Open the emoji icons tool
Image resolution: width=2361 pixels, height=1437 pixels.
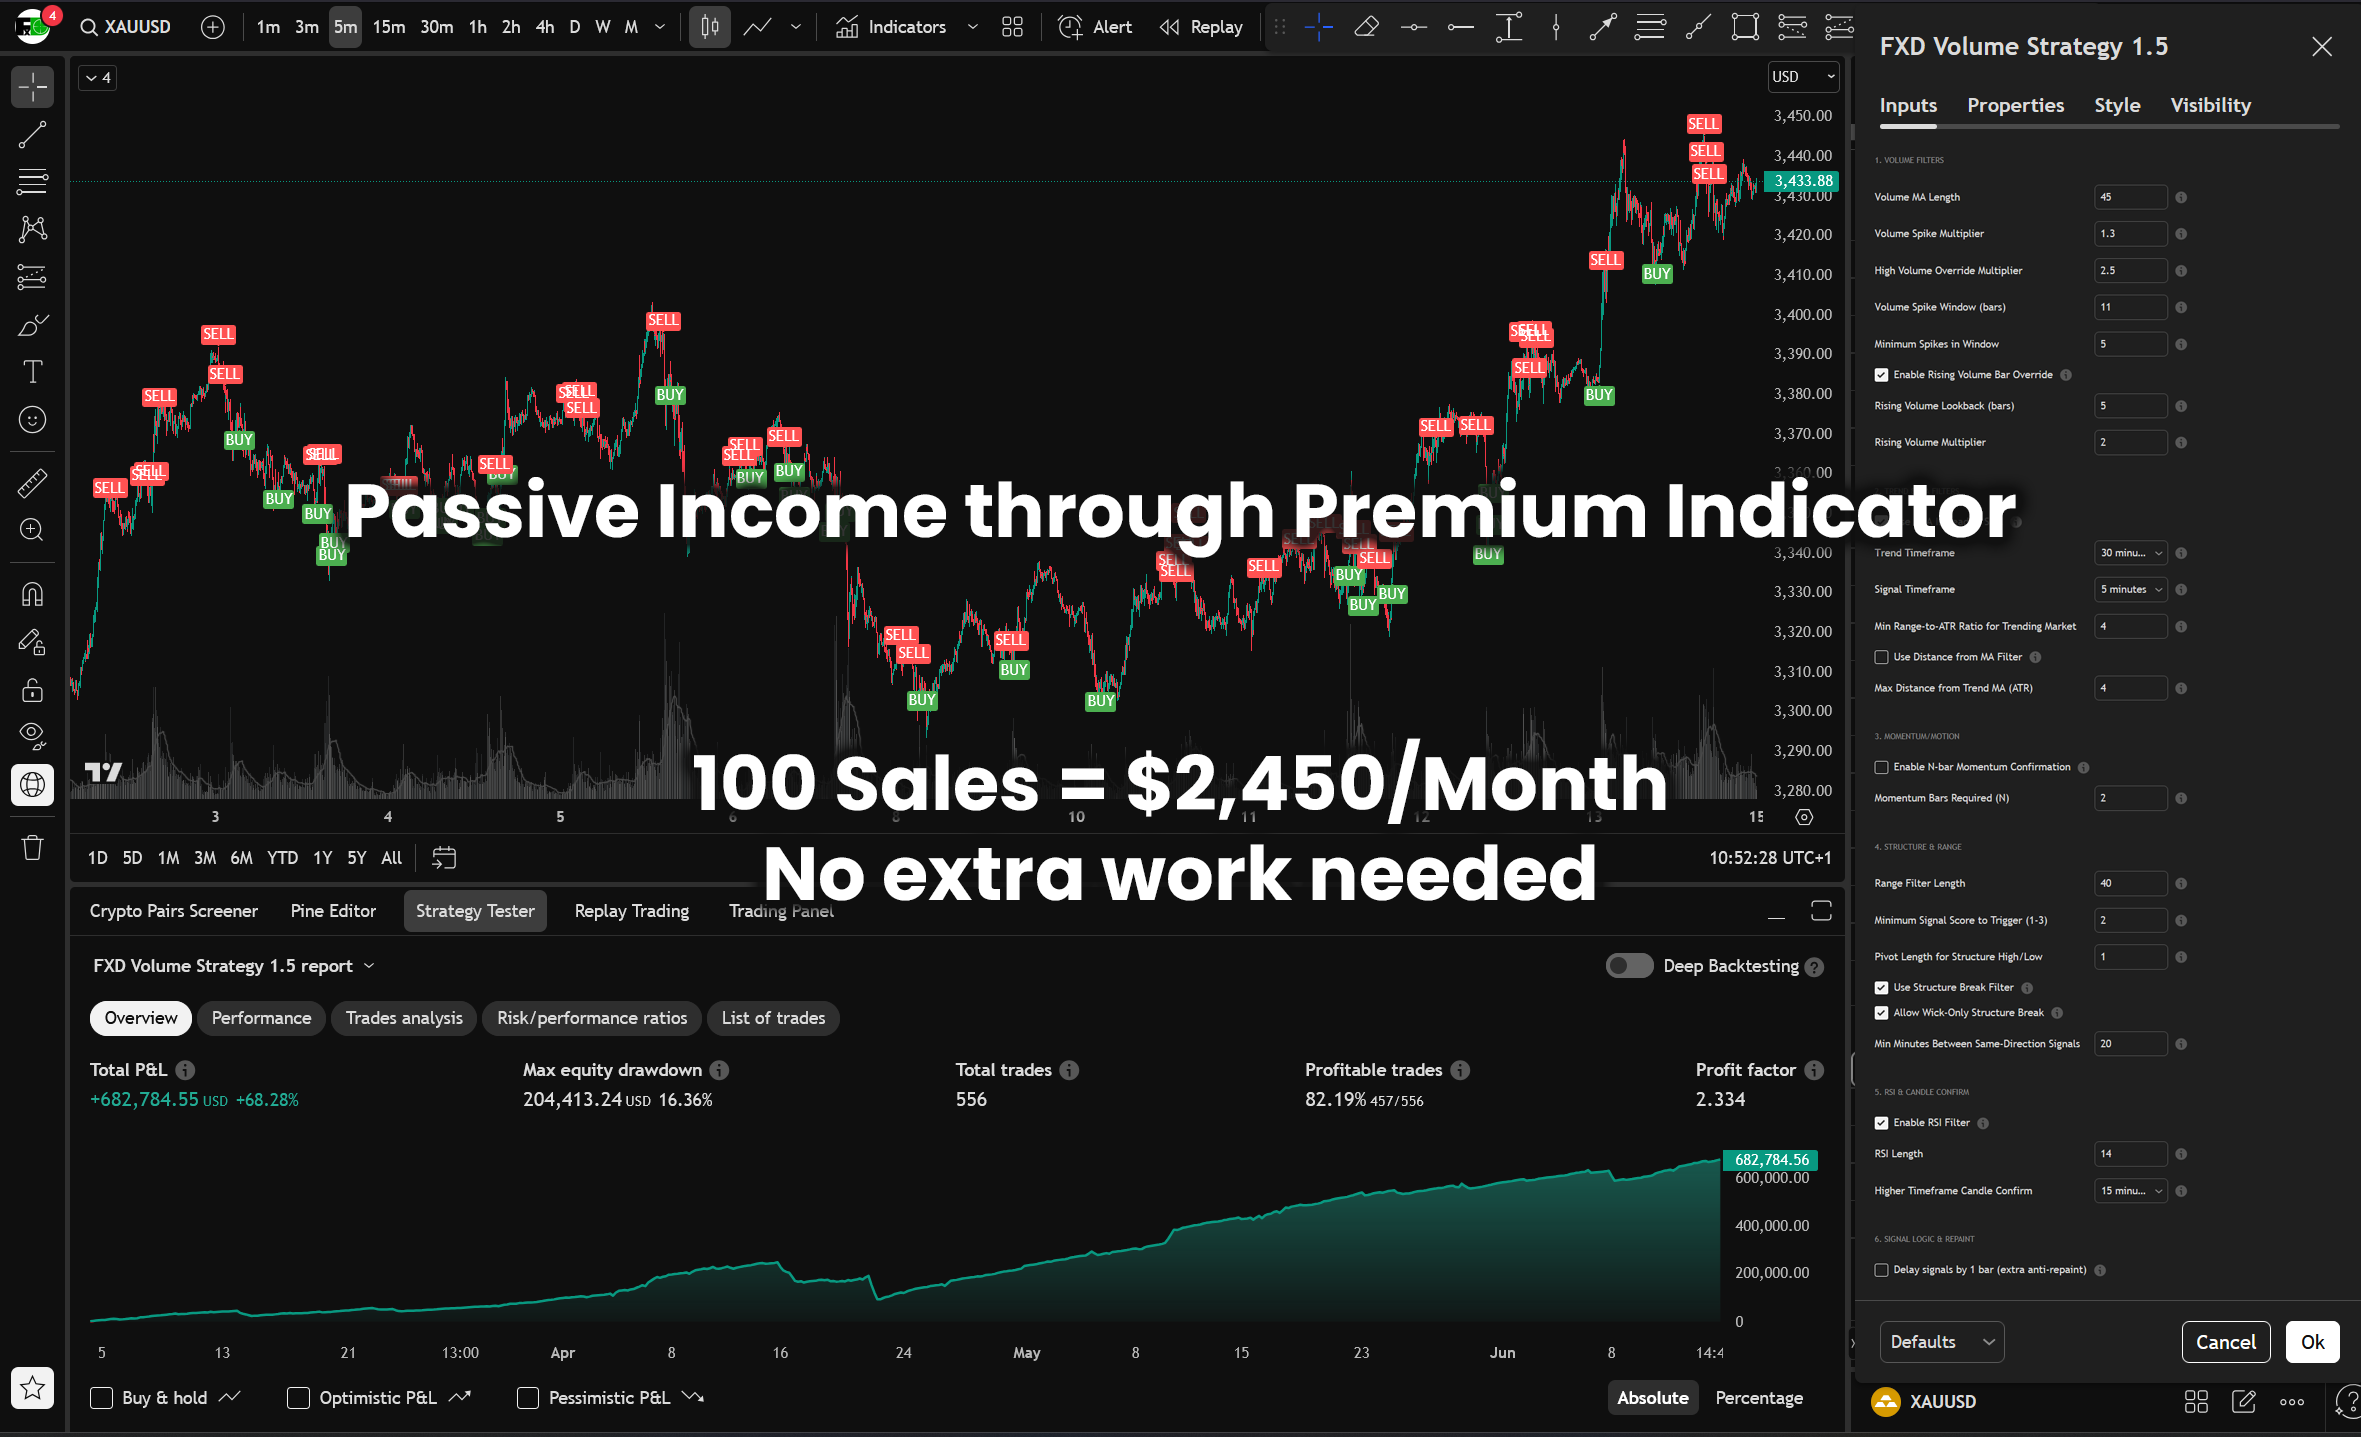coord(32,420)
